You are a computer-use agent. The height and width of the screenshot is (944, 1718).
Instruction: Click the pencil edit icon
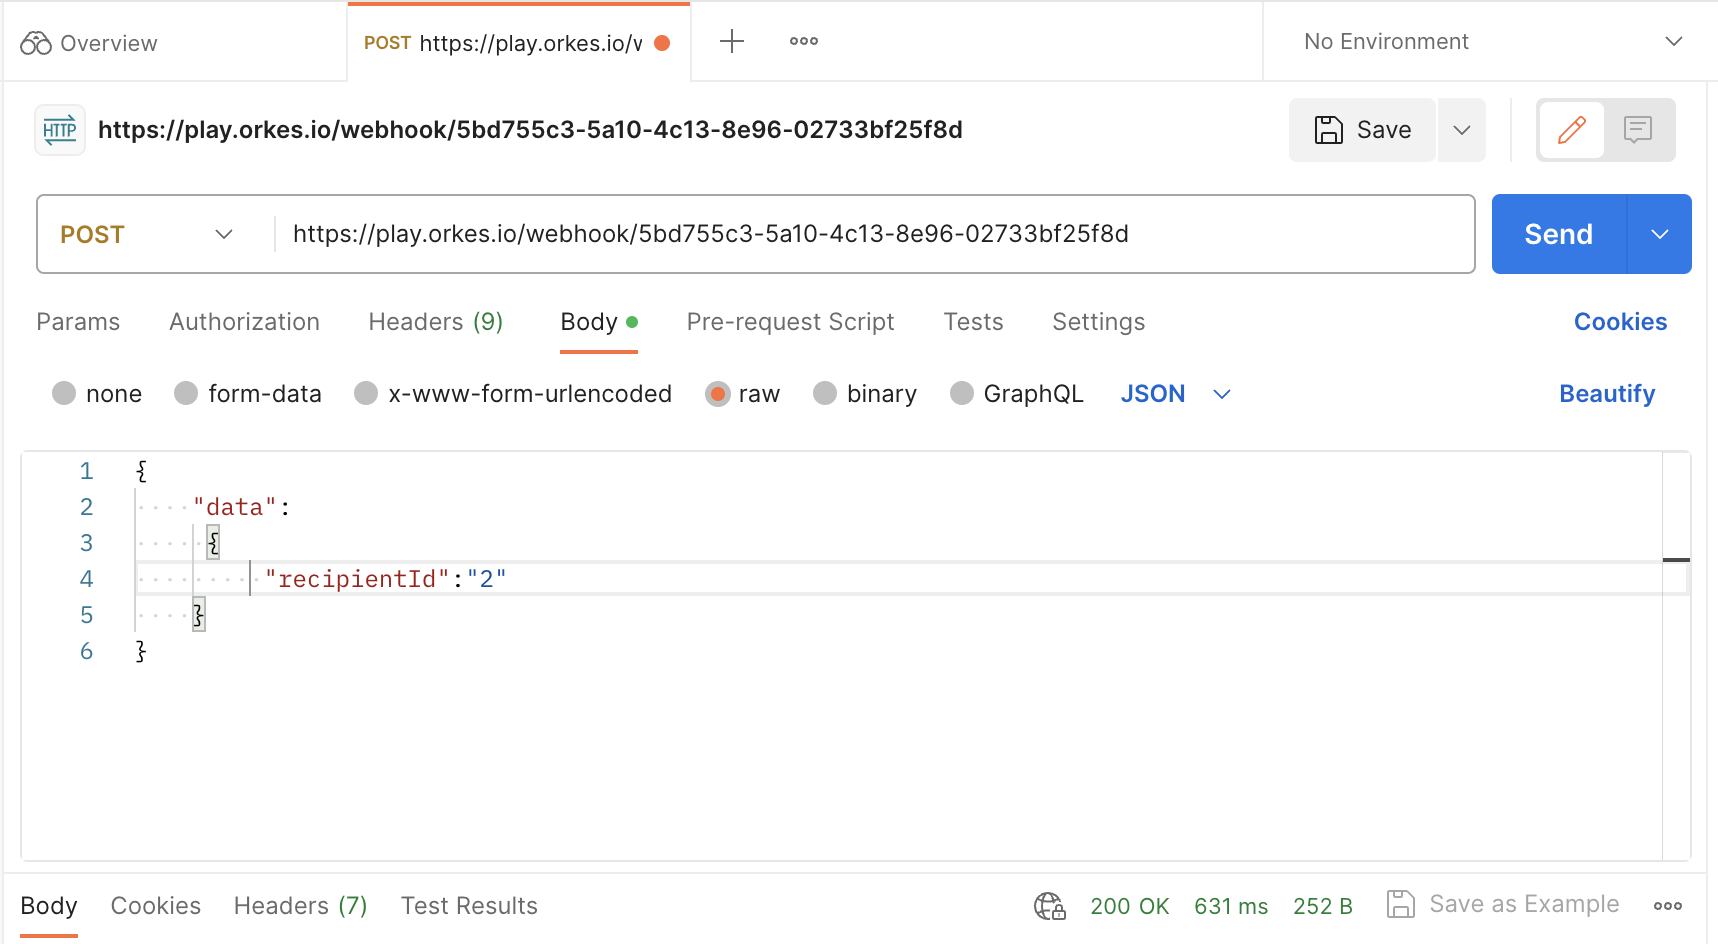pyautogui.click(x=1571, y=130)
